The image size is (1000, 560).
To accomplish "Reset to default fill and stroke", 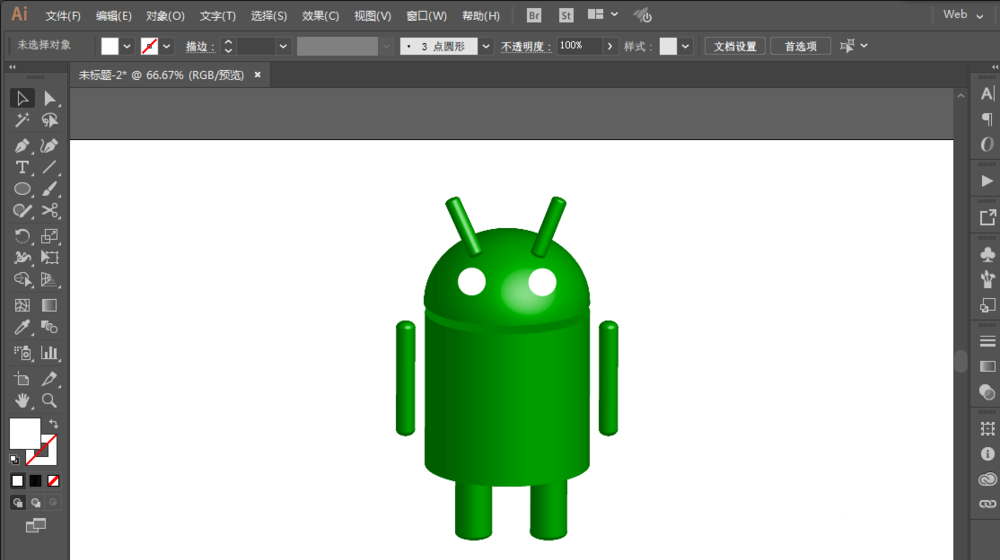I will click(14, 459).
